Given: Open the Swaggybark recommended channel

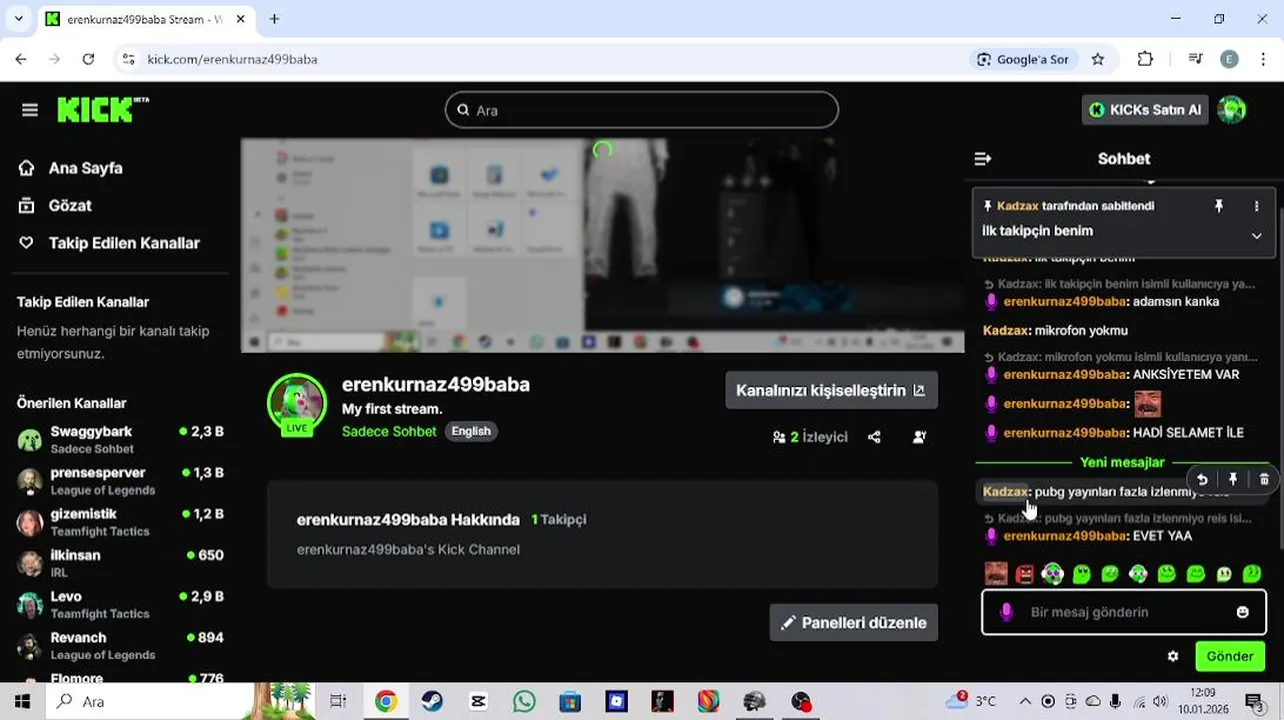Looking at the screenshot, I should tap(120, 439).
